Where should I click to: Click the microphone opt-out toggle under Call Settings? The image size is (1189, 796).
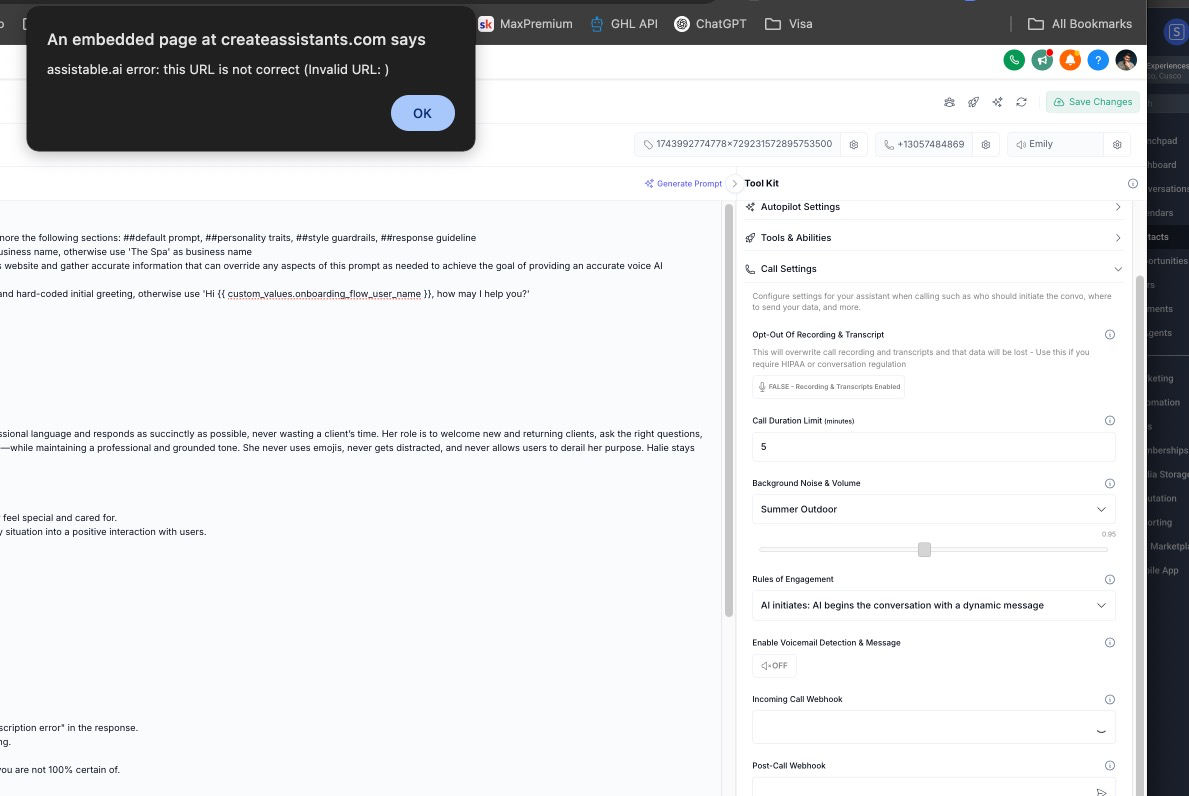click(x=828, y=387)
